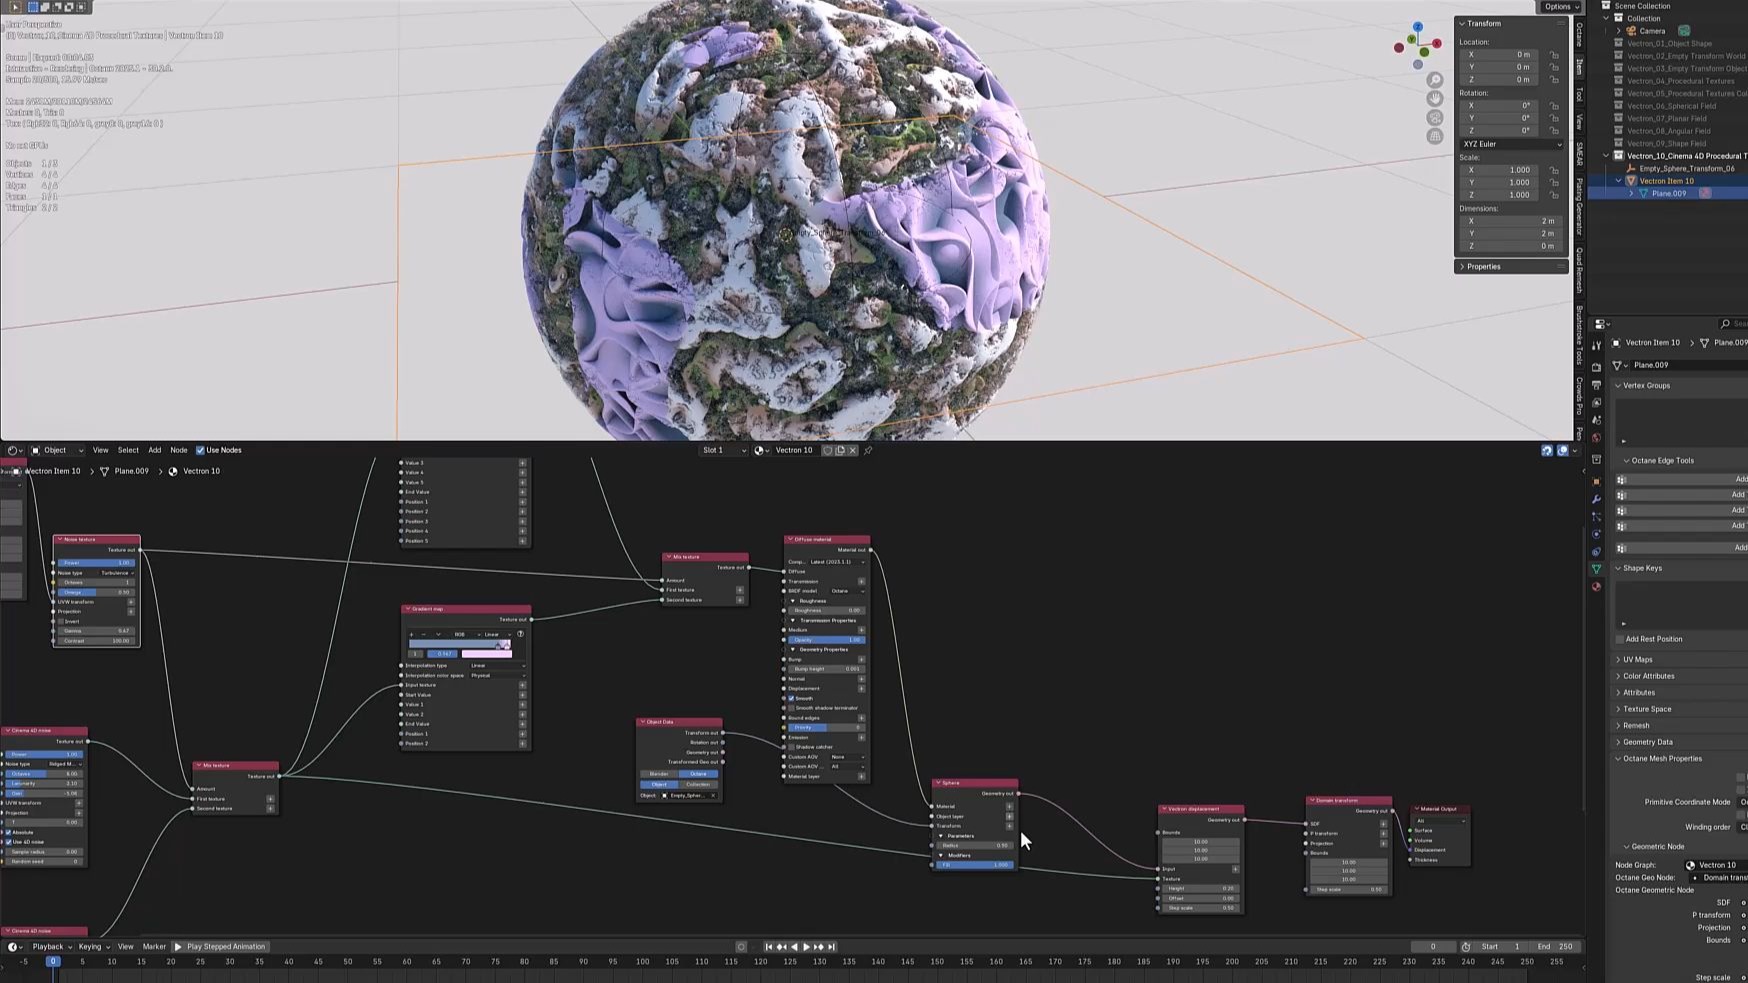This screenshot has width=1748, height=983.
Task: Toggle Scale Y lock icon
Action: [1554, 182]
